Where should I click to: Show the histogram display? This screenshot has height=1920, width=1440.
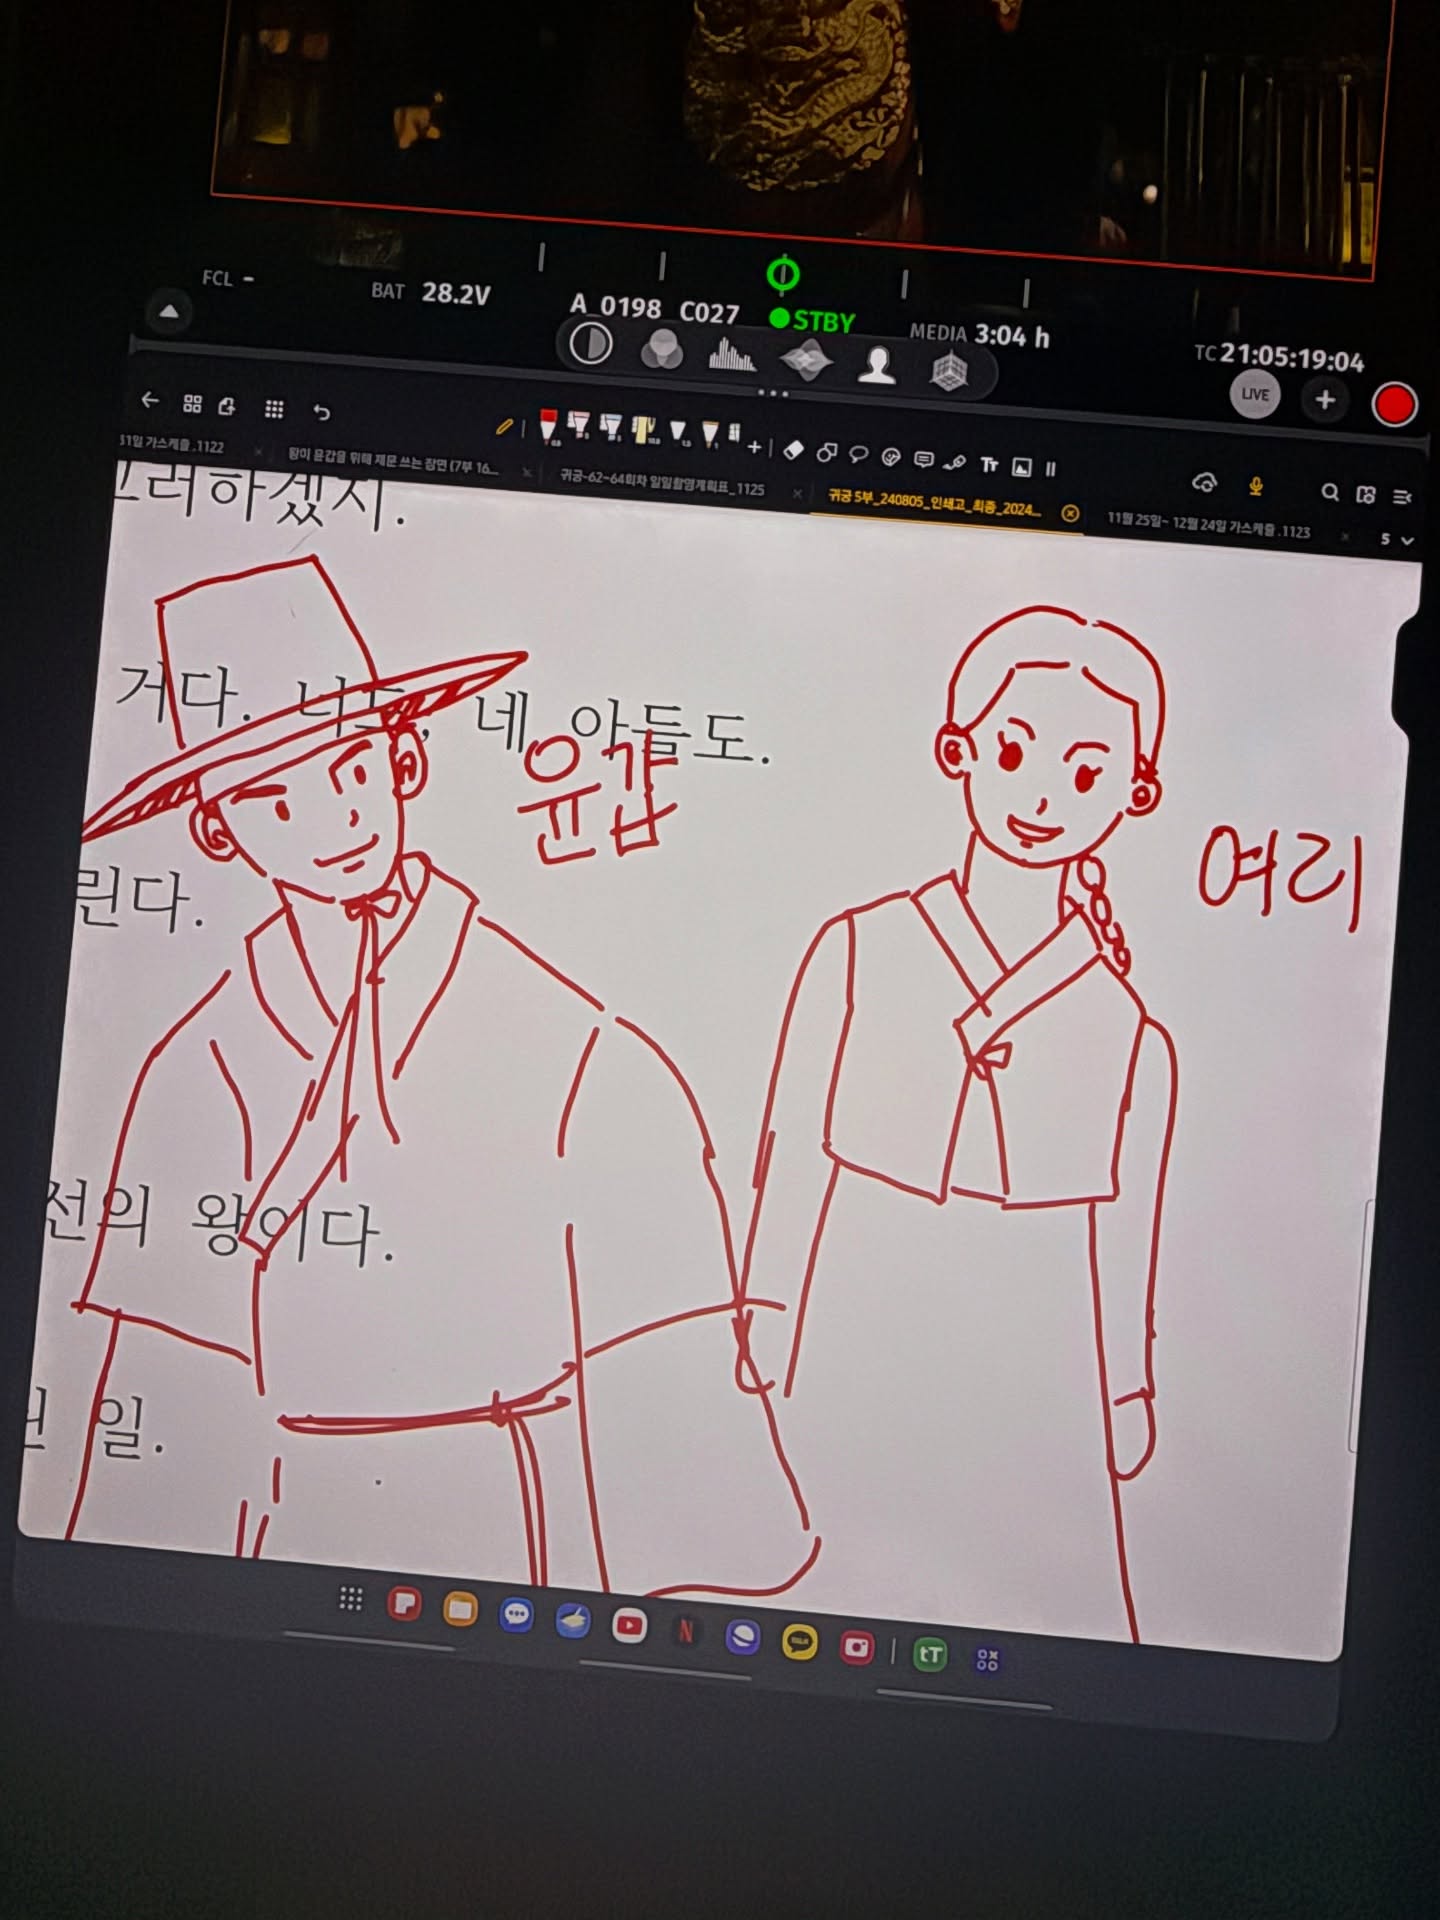(732, 355)
